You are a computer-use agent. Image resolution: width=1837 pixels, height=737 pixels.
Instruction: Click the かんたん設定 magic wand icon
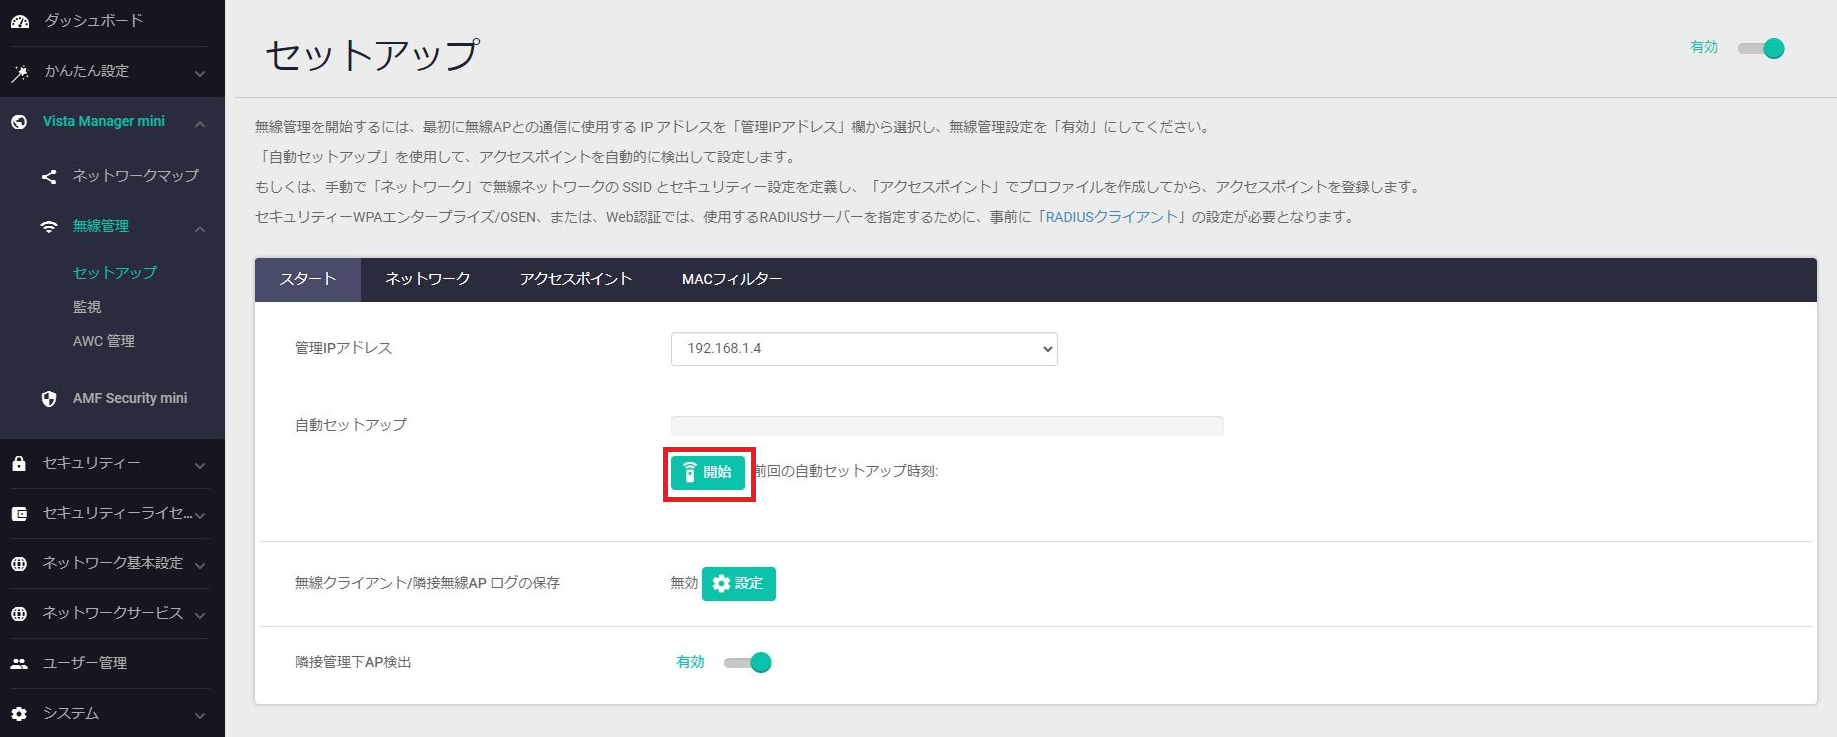(x=19, y=72)
